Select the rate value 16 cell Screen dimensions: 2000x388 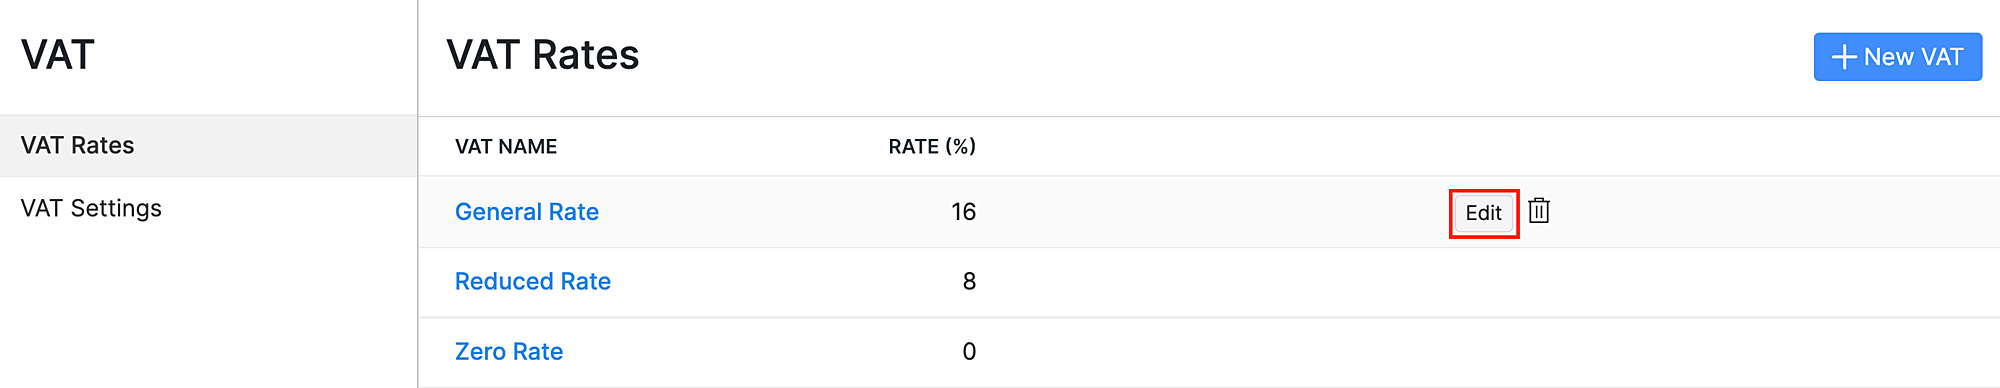[x=963, y=212]
